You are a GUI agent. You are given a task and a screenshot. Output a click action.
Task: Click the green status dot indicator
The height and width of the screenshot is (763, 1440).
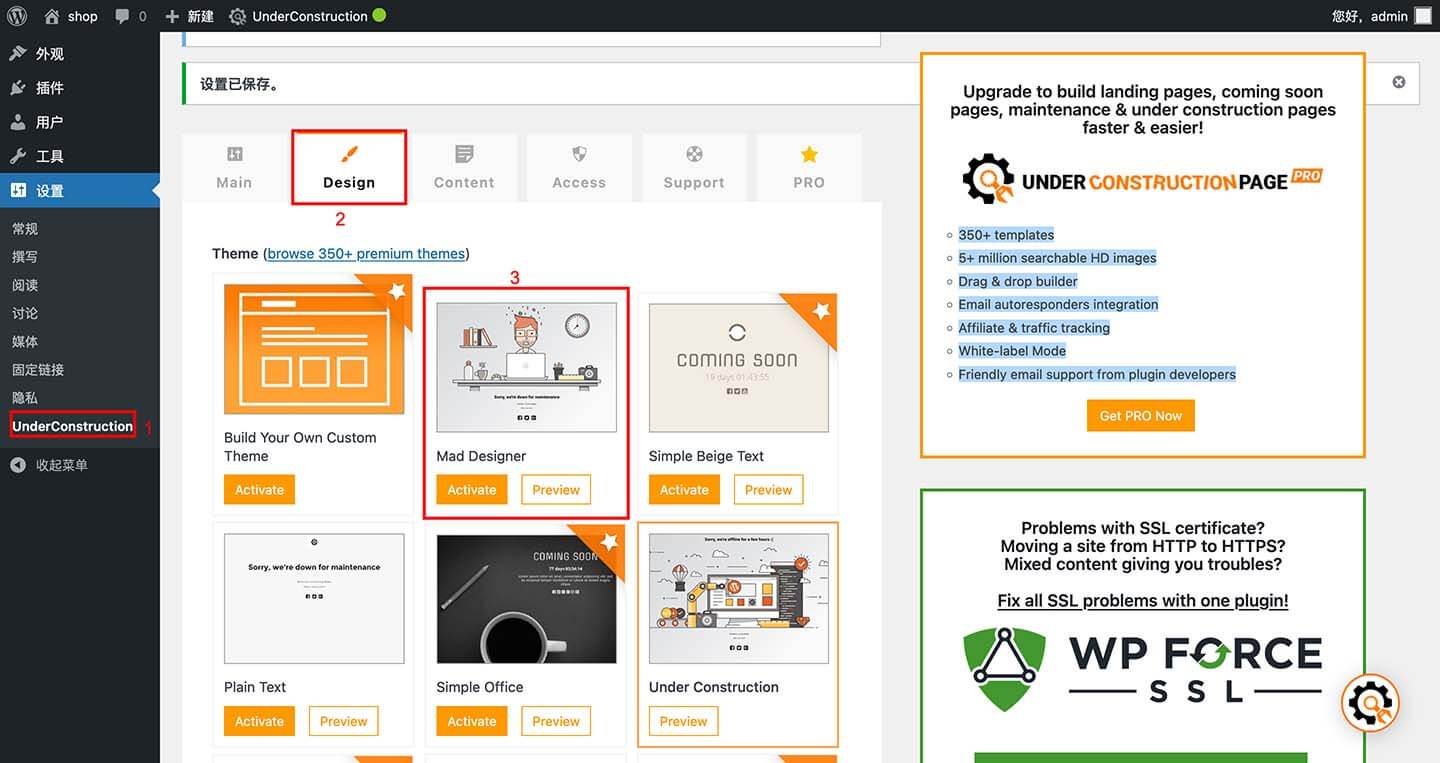click(379, 15)
